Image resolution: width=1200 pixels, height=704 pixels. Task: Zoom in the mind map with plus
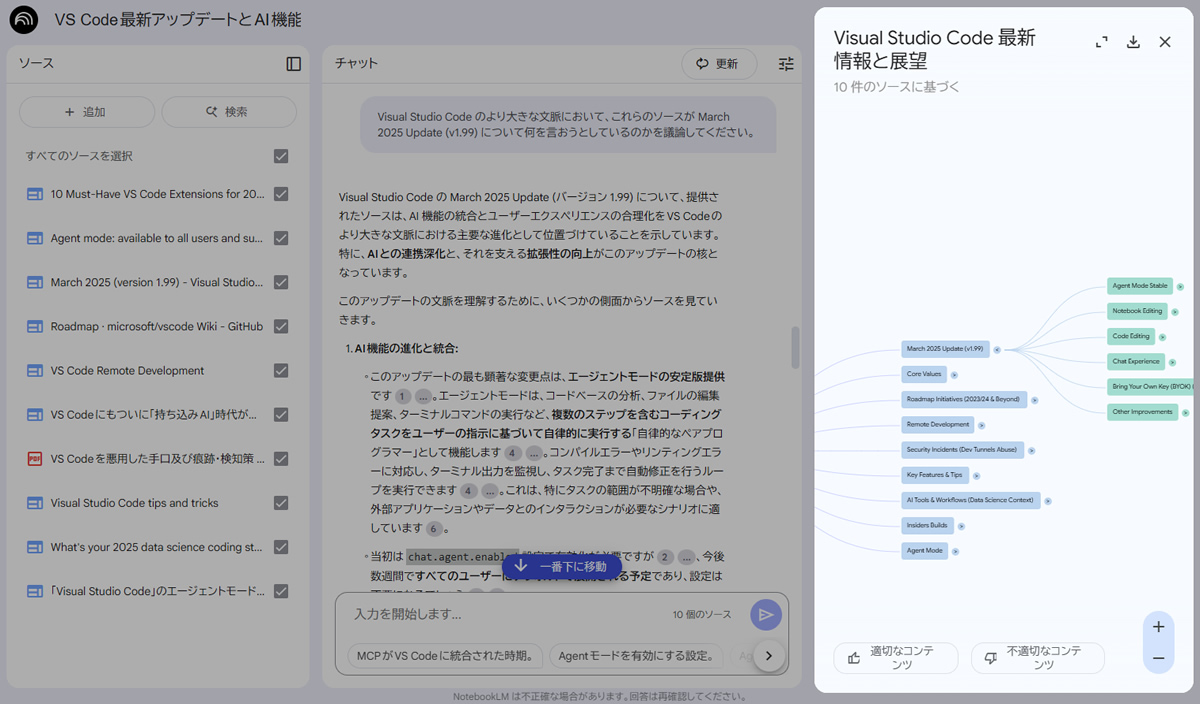coord(1158,627)
